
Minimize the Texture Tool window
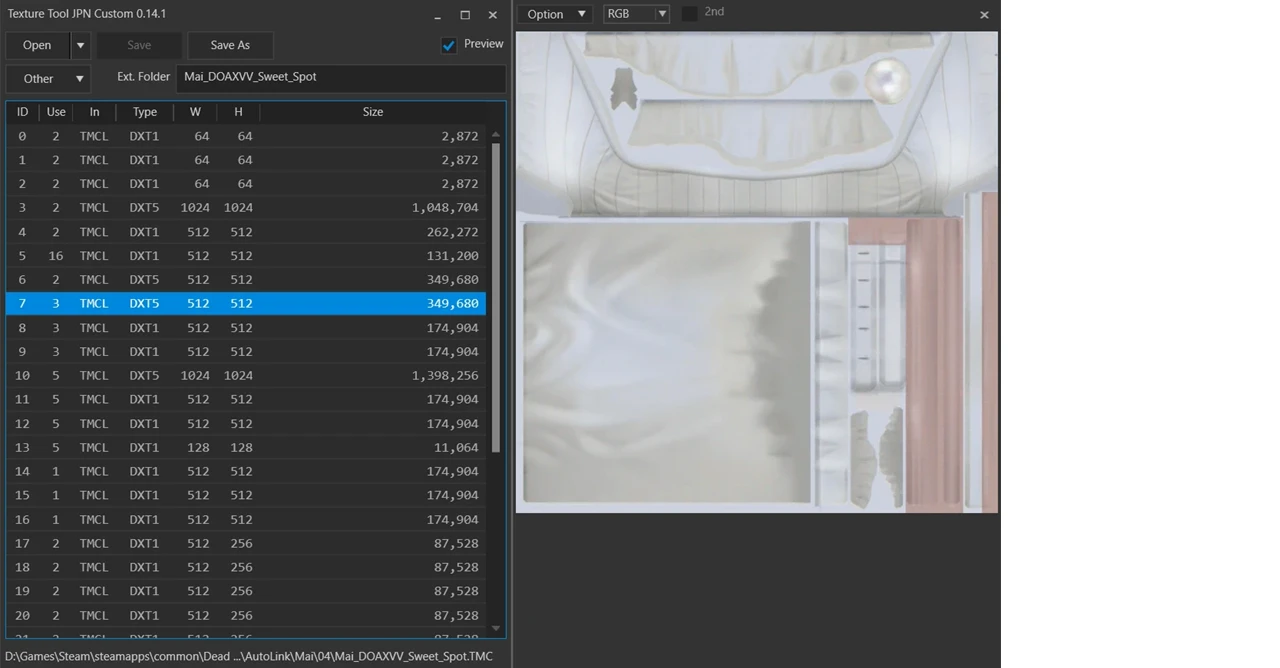coord(438,16)
